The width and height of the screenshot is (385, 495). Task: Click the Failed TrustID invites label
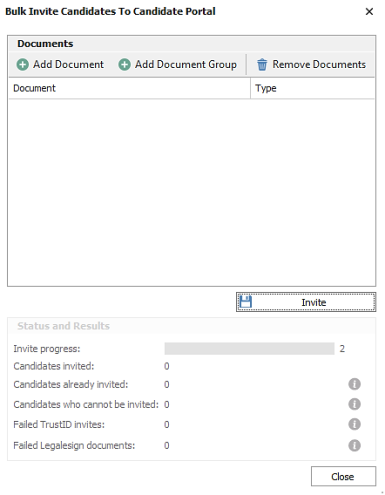pos(59,424)
